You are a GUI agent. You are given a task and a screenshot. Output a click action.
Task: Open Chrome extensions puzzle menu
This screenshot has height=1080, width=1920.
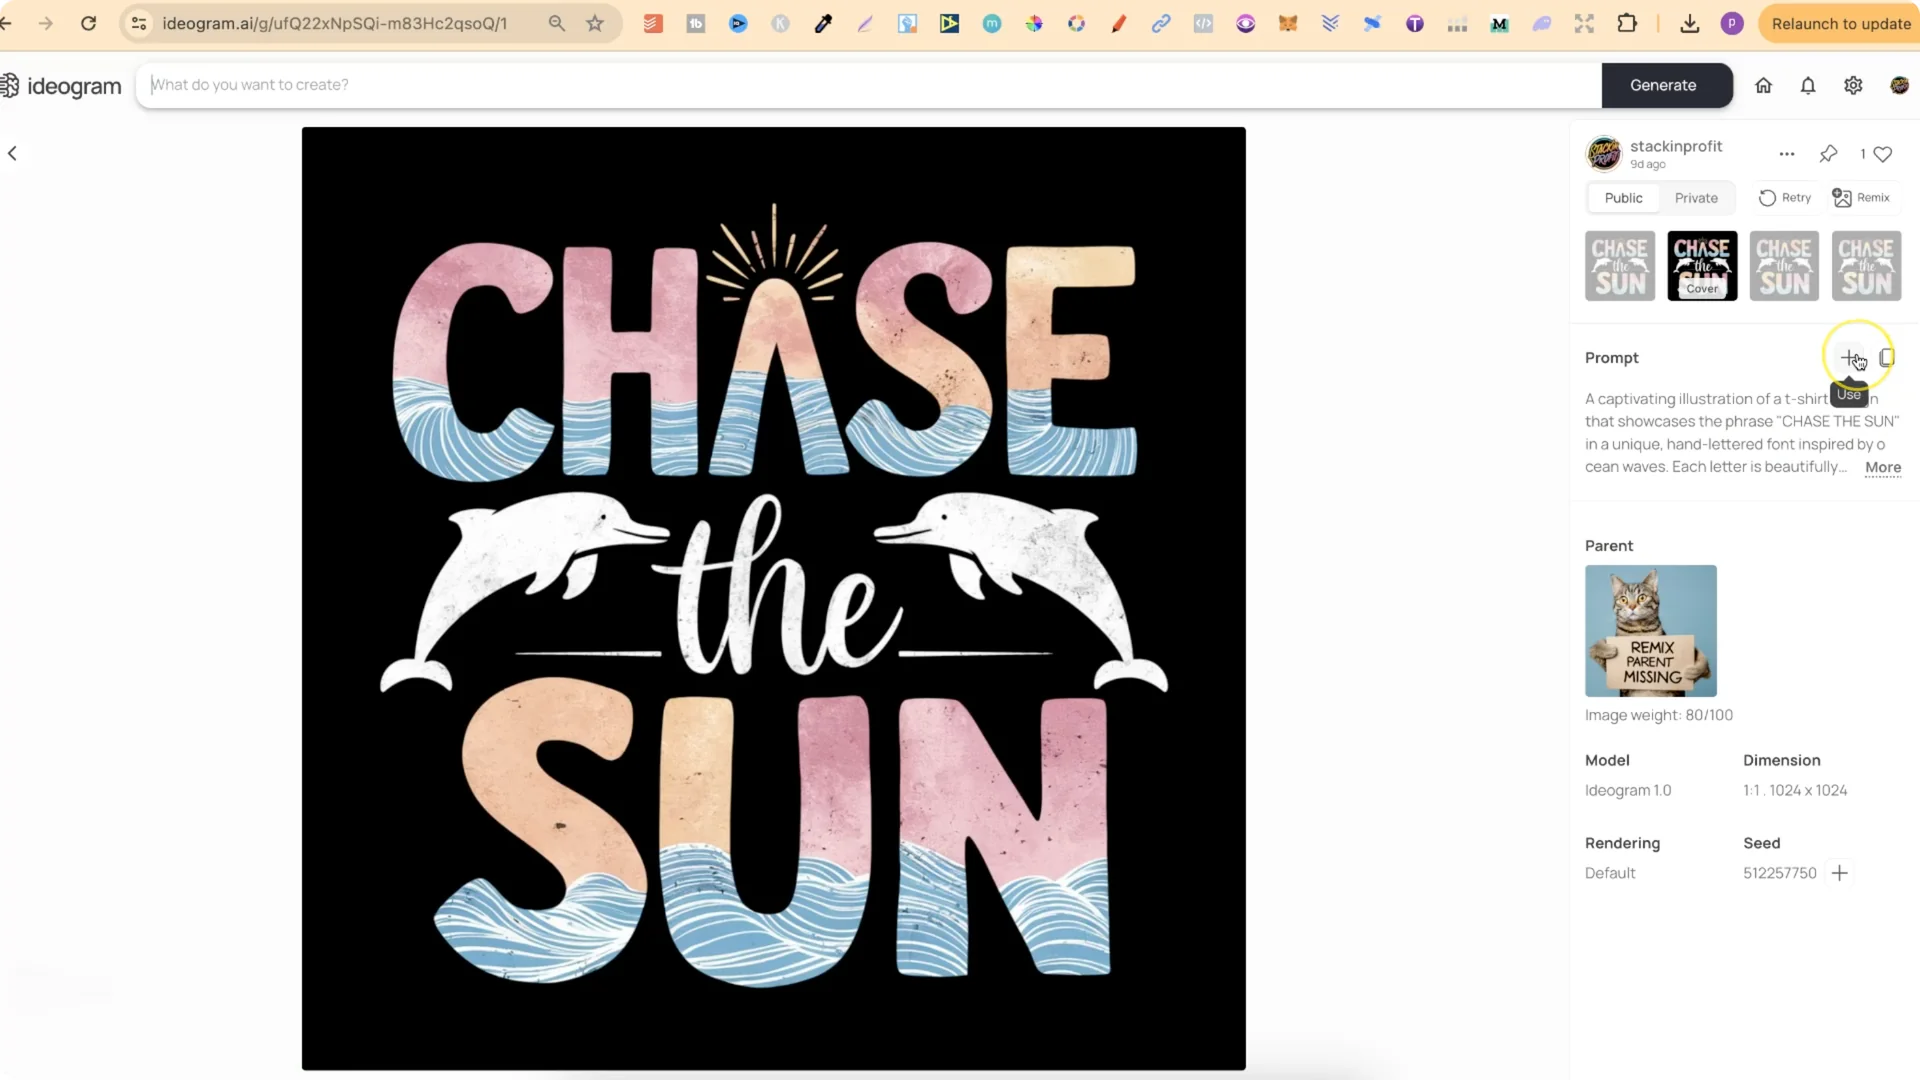click(x=1627, y=23)
